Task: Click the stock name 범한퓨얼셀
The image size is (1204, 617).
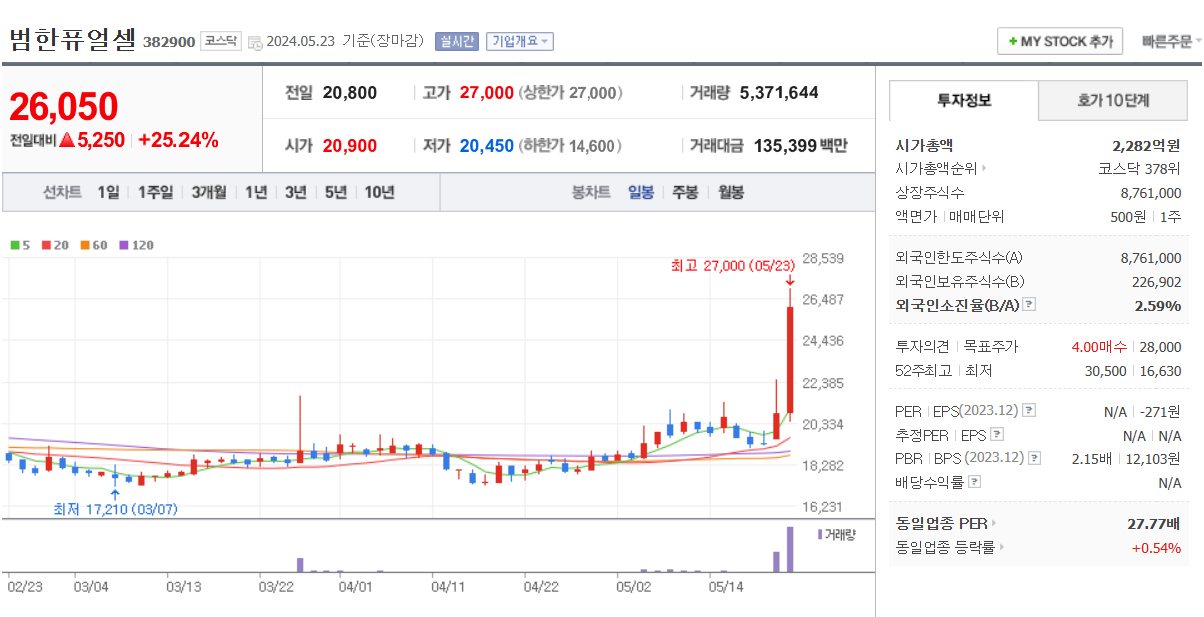Action: 72,39
